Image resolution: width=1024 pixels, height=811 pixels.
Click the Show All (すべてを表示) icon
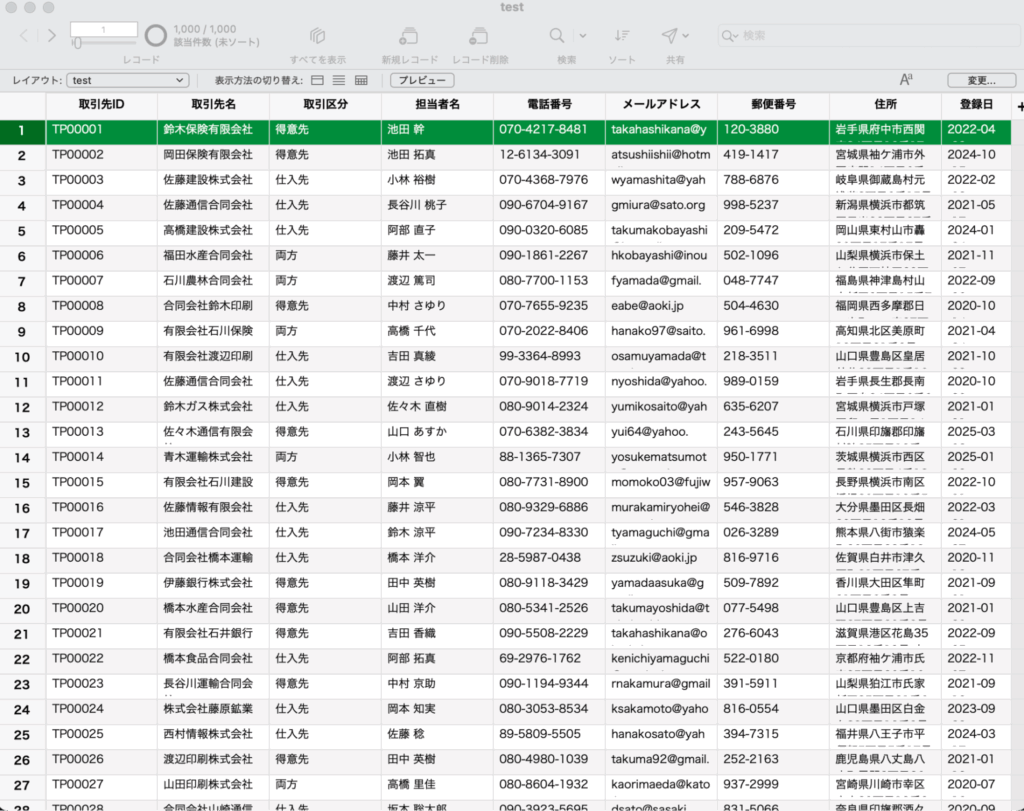pos(317,36)
